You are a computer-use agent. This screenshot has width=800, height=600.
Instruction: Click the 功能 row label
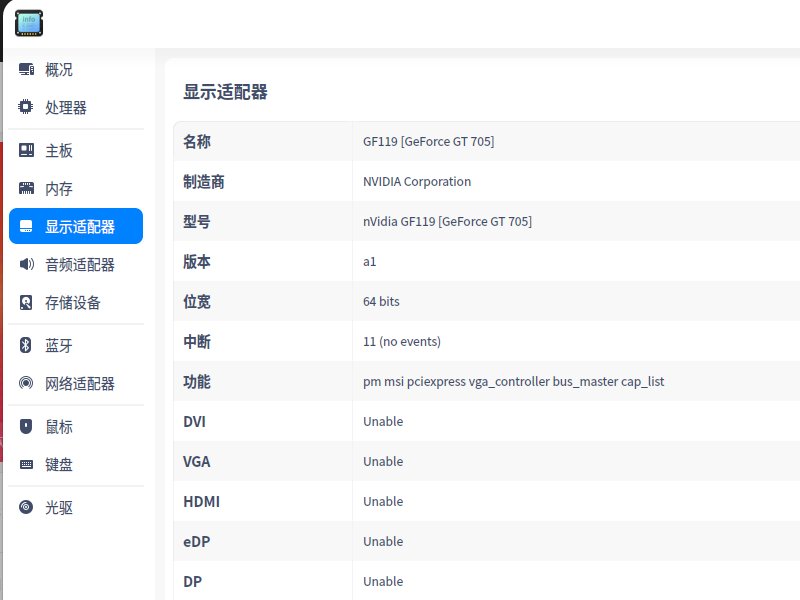coord(197,382)
